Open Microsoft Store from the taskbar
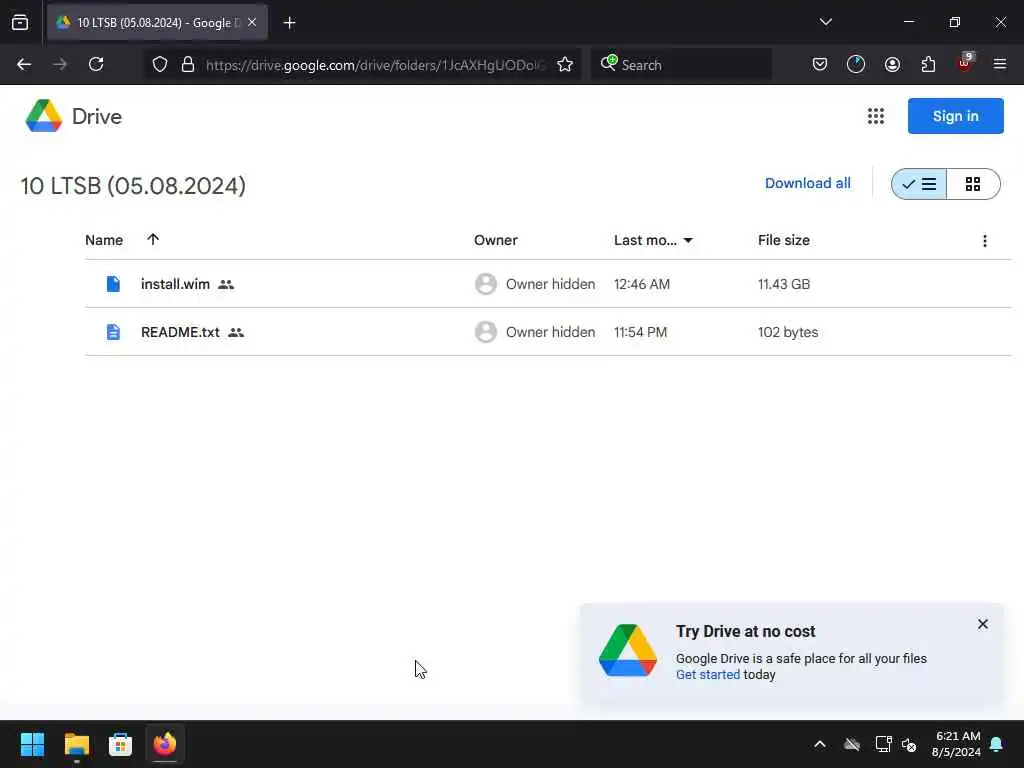 120,744
